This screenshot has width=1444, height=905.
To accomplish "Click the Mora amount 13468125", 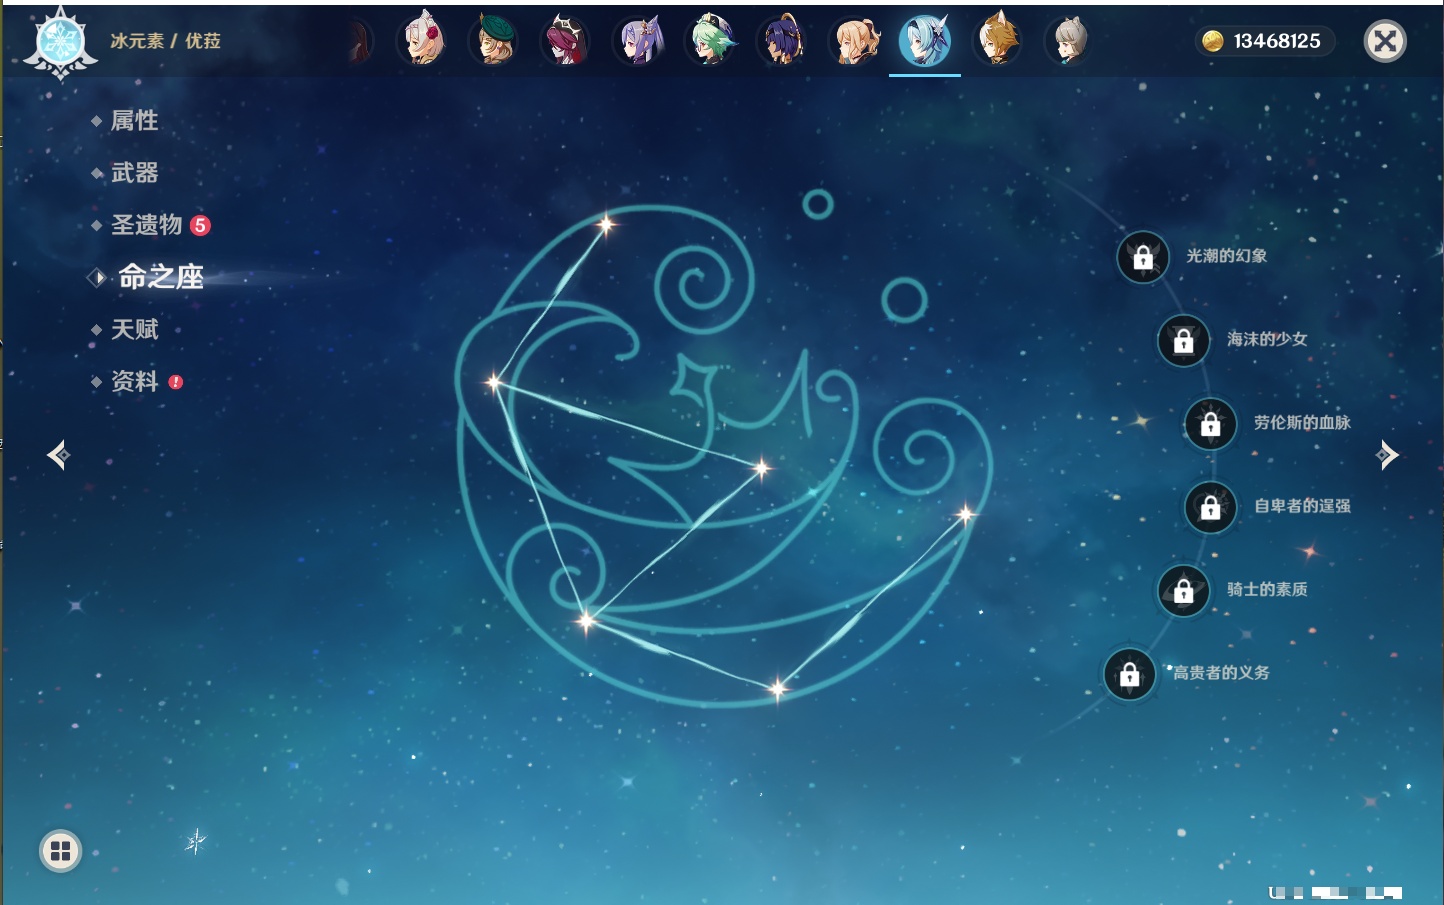I will [1277, 41].
